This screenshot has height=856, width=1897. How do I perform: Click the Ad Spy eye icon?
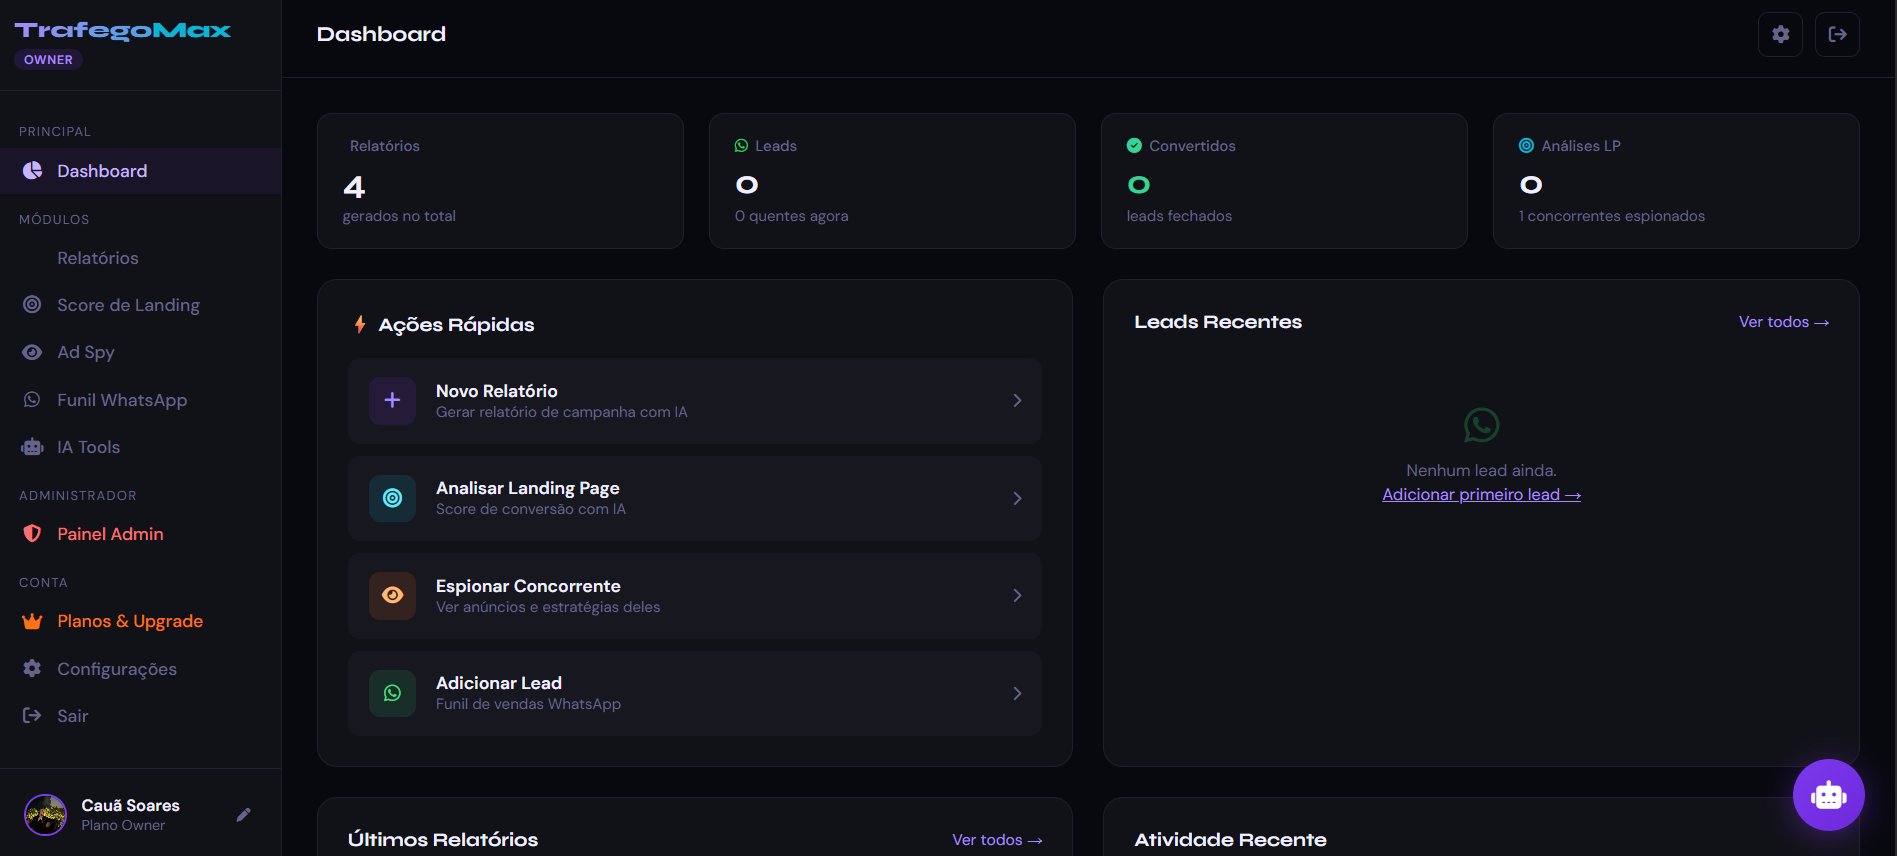32,352
